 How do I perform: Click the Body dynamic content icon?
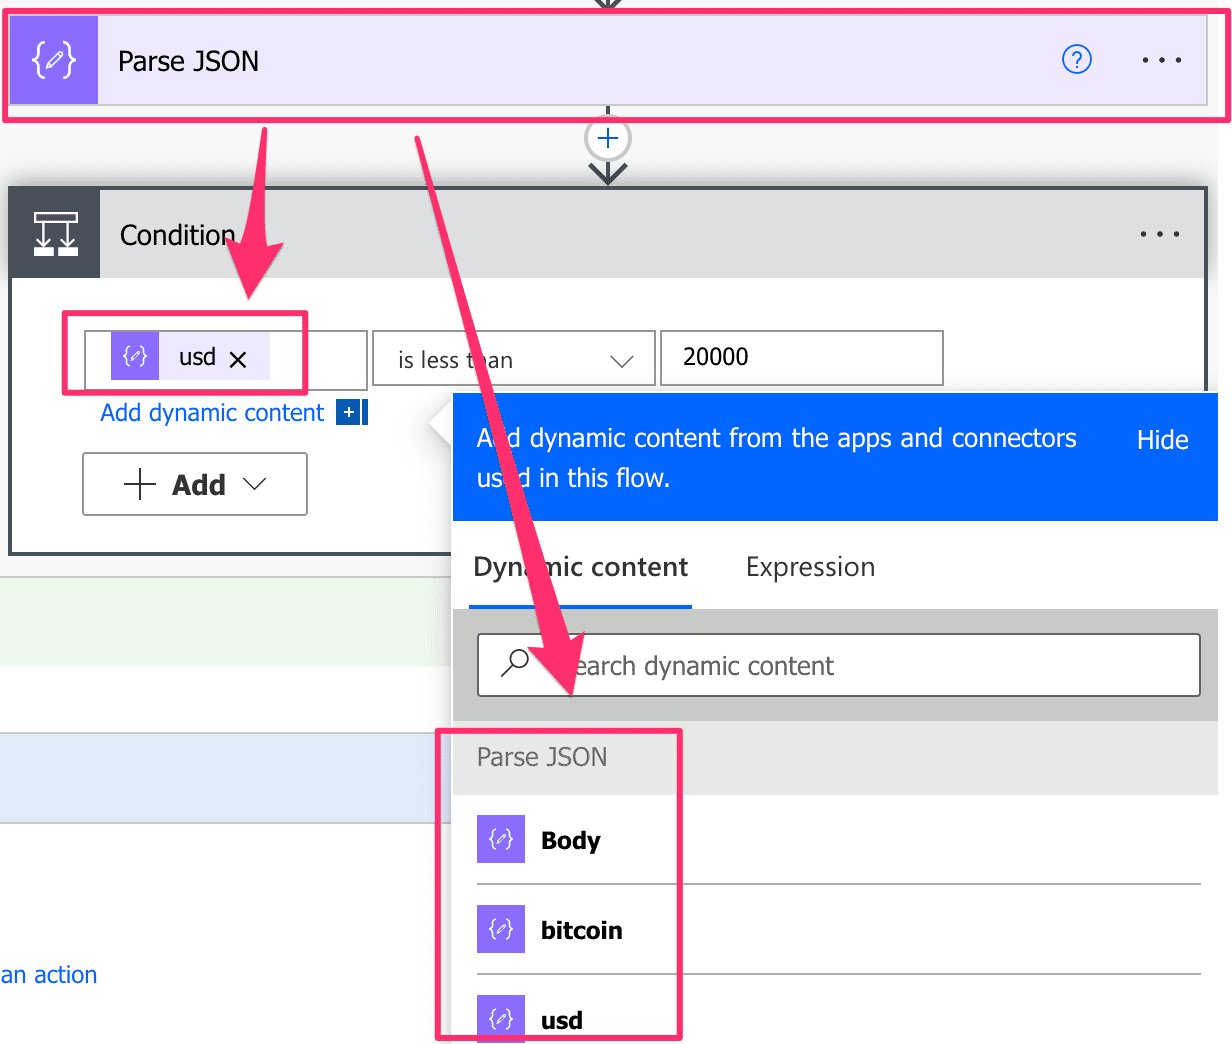tap(500, 839)
